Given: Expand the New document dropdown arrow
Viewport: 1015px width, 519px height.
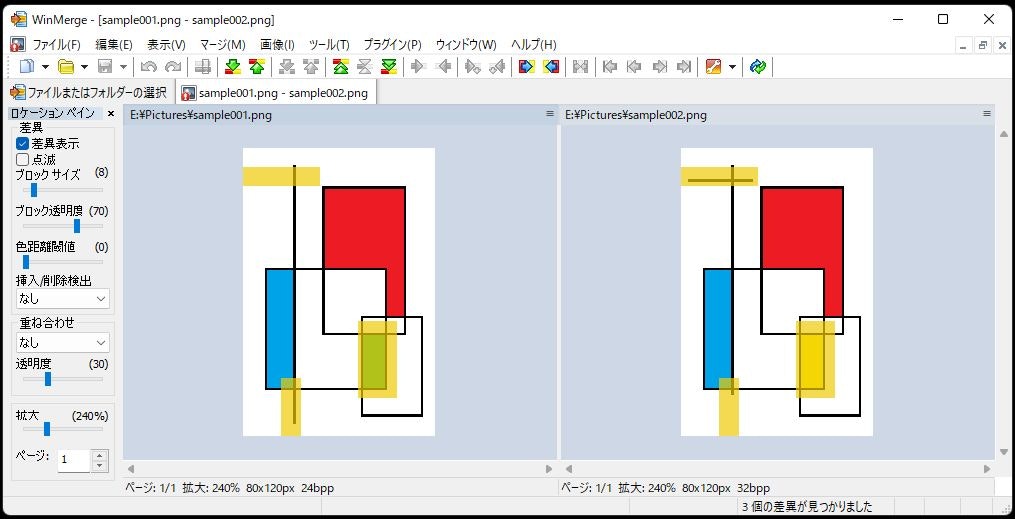Looking at the screenshot, I should tap(45, 67).
